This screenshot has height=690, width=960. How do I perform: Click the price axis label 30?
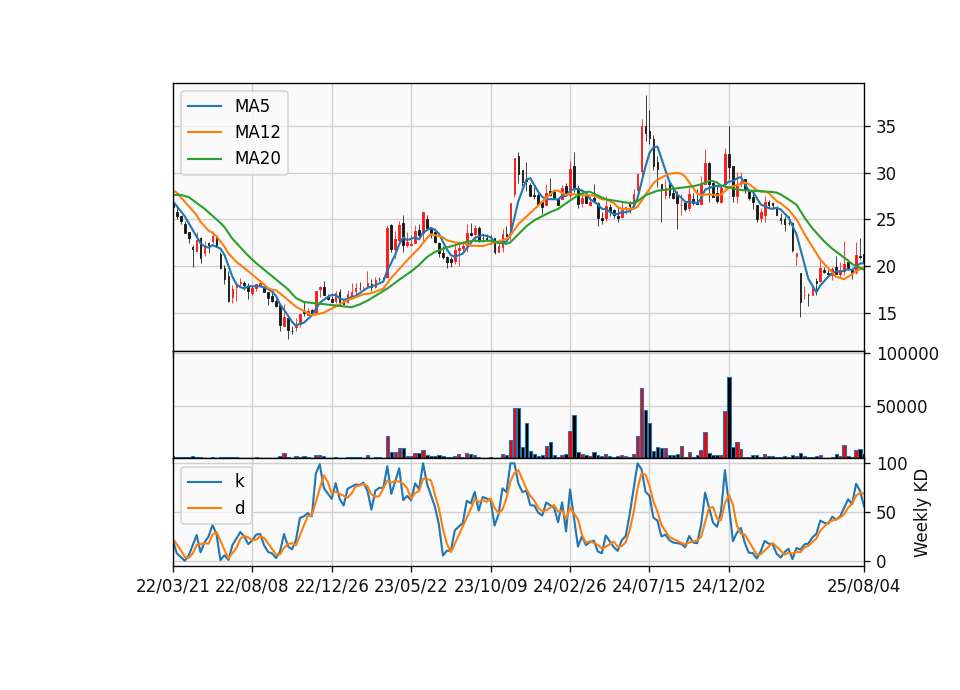pos(886,174)
